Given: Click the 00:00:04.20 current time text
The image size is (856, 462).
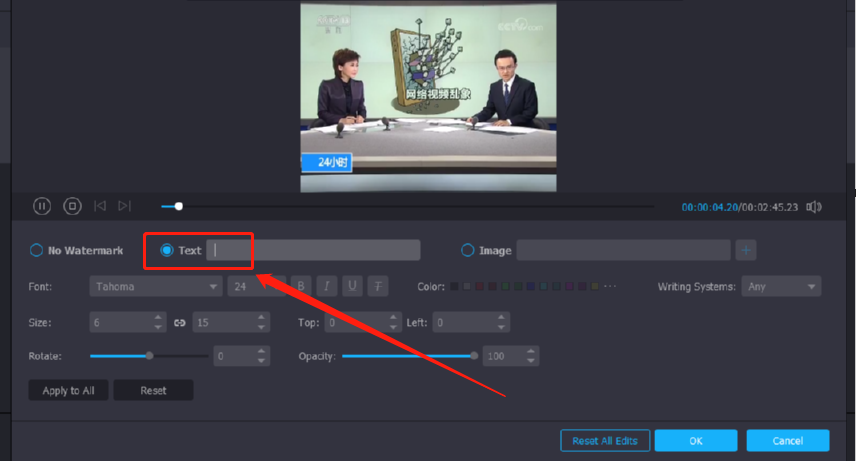Looking at the screenshot, I should click(710, 208).
